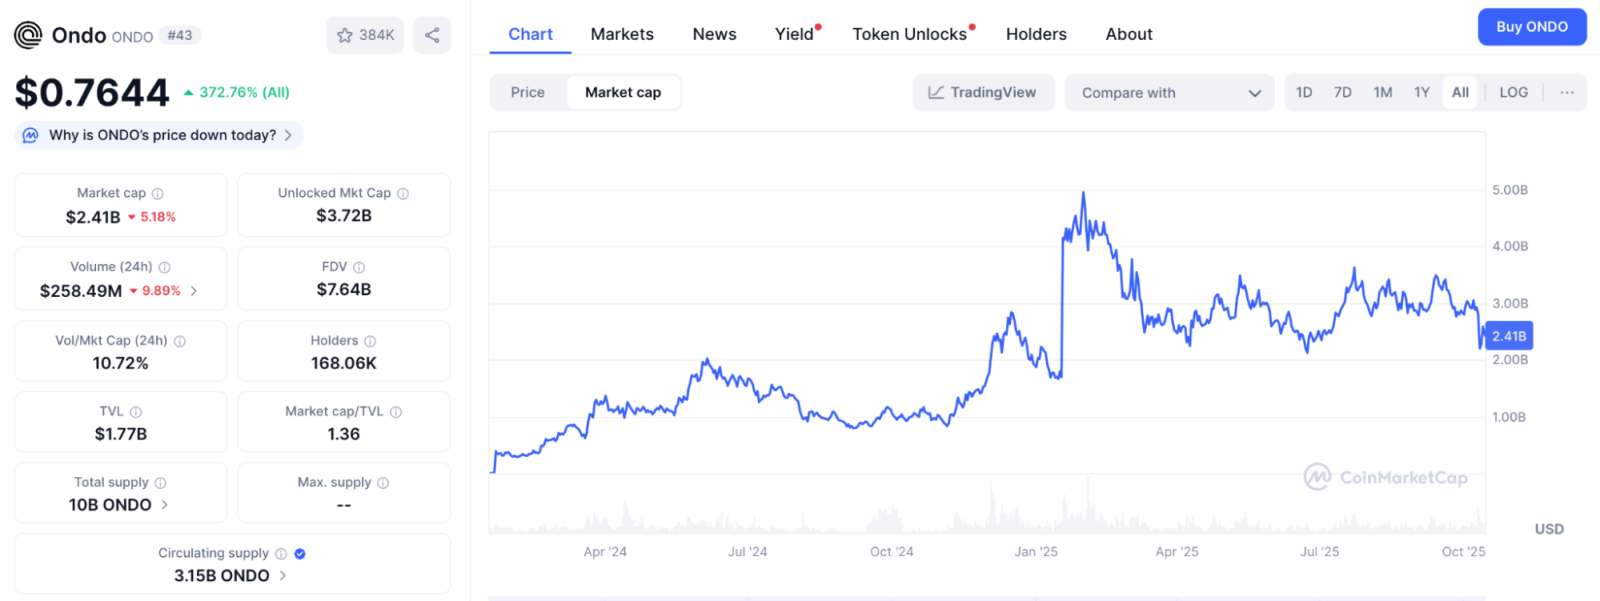Click the Unlocked Mkt Cap info icon
The height and width of the screenshot is (601, 1600).
403,194
